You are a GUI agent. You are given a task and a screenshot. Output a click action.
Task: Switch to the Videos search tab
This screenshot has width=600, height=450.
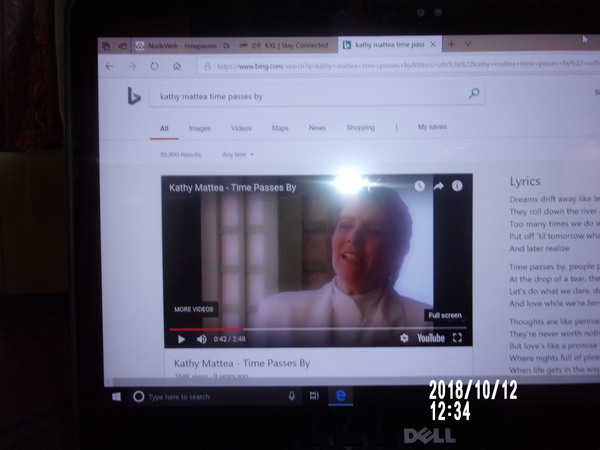[241, 128]
